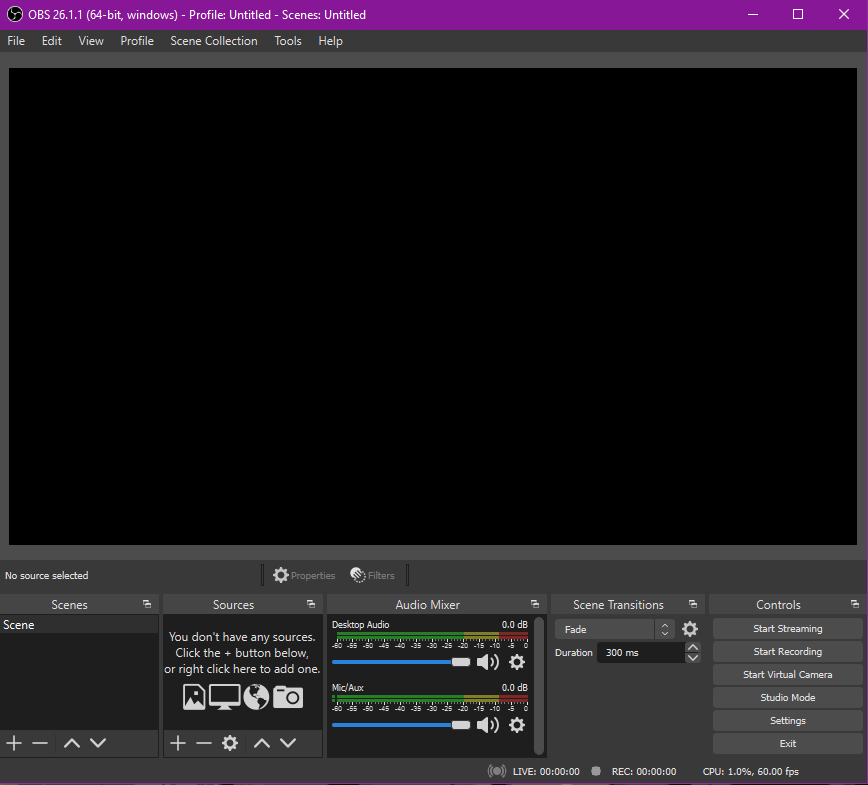Click Start Streaming button
Image resolution: width=868 pixels, height=785 pixels.
787,629
